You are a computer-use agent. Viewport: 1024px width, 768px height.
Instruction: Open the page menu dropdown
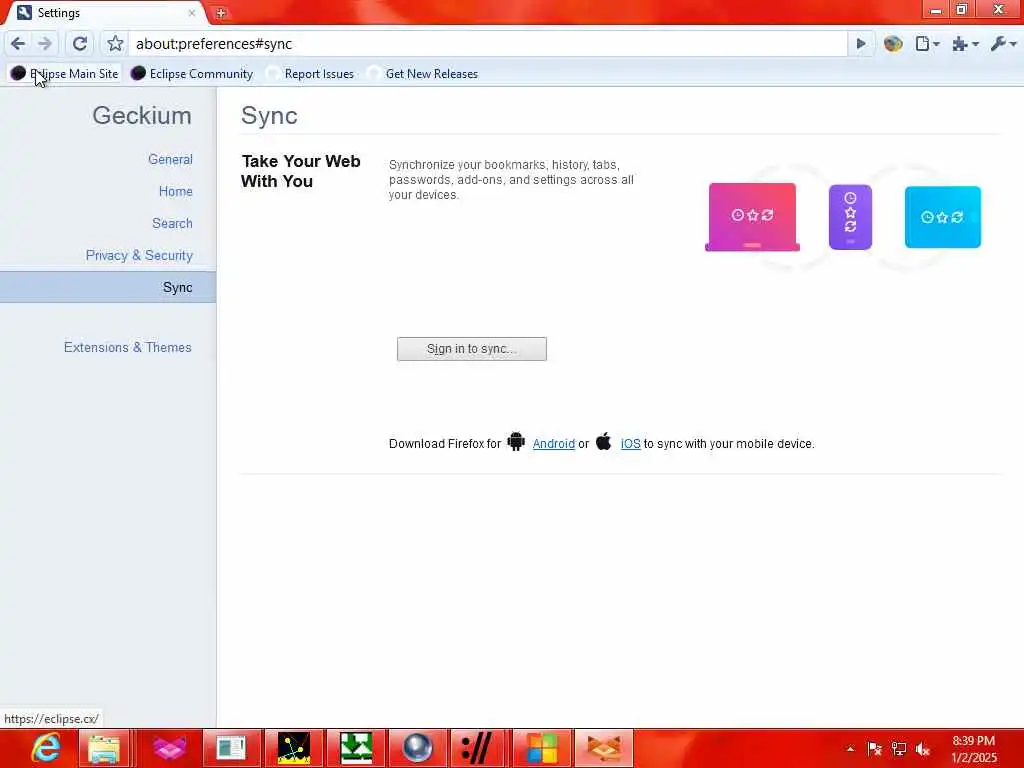point(927,44)
